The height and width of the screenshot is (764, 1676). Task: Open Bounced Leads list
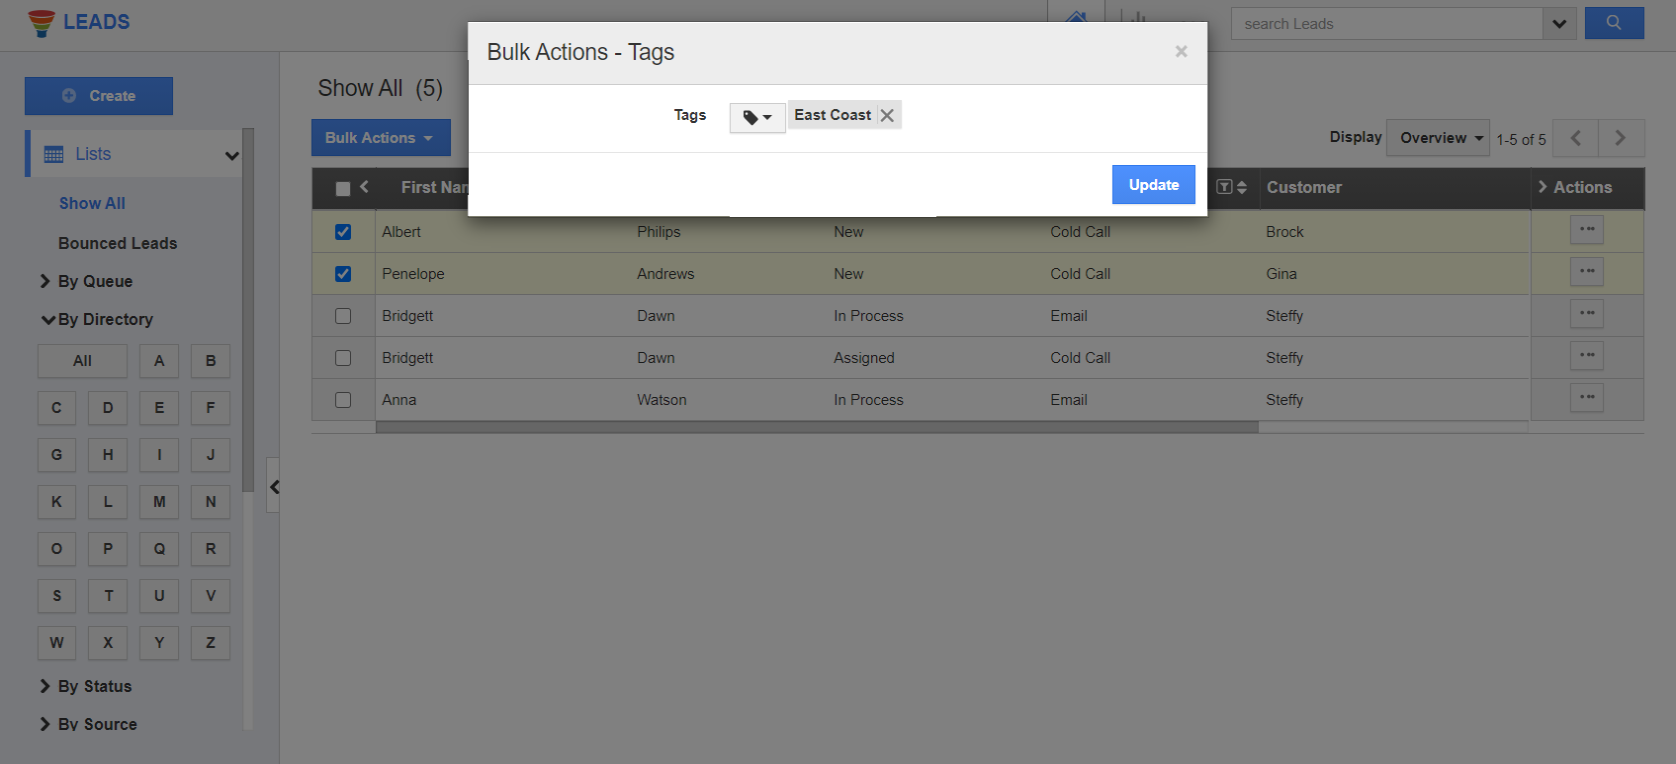pyautogui.click(x=117, y=243)
